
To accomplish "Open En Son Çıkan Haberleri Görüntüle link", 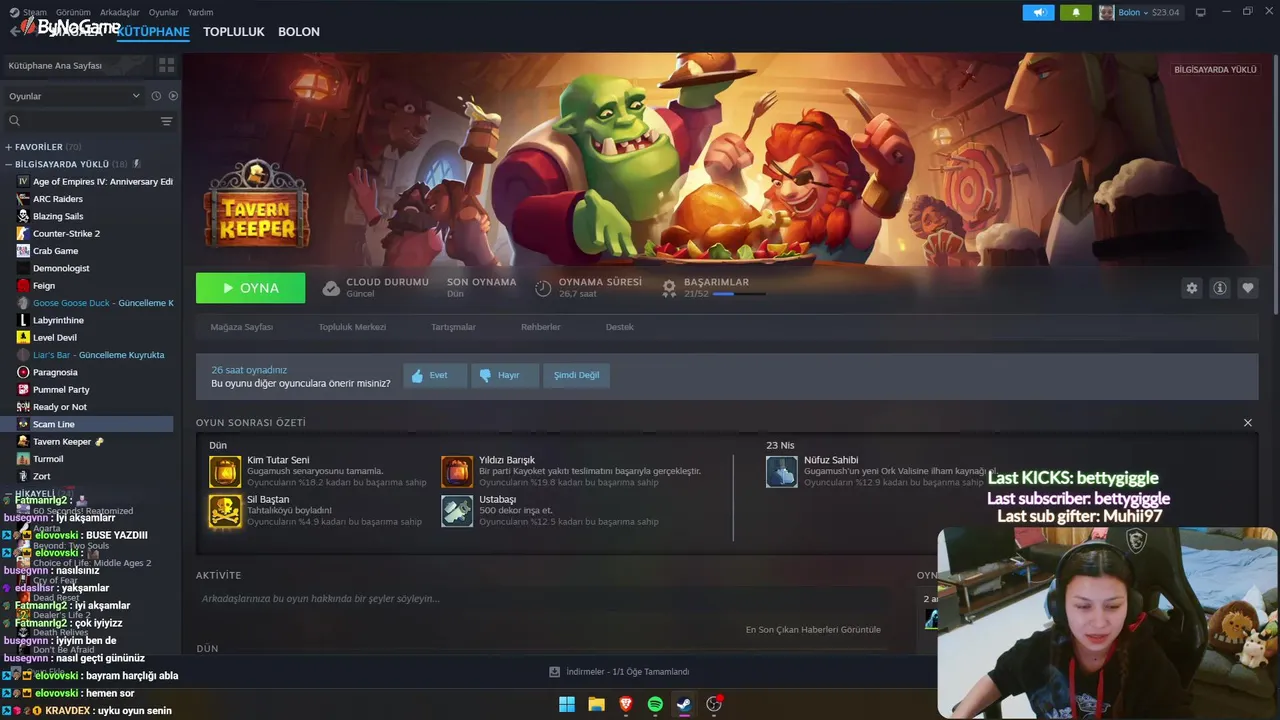I will [x=813, y=630].
